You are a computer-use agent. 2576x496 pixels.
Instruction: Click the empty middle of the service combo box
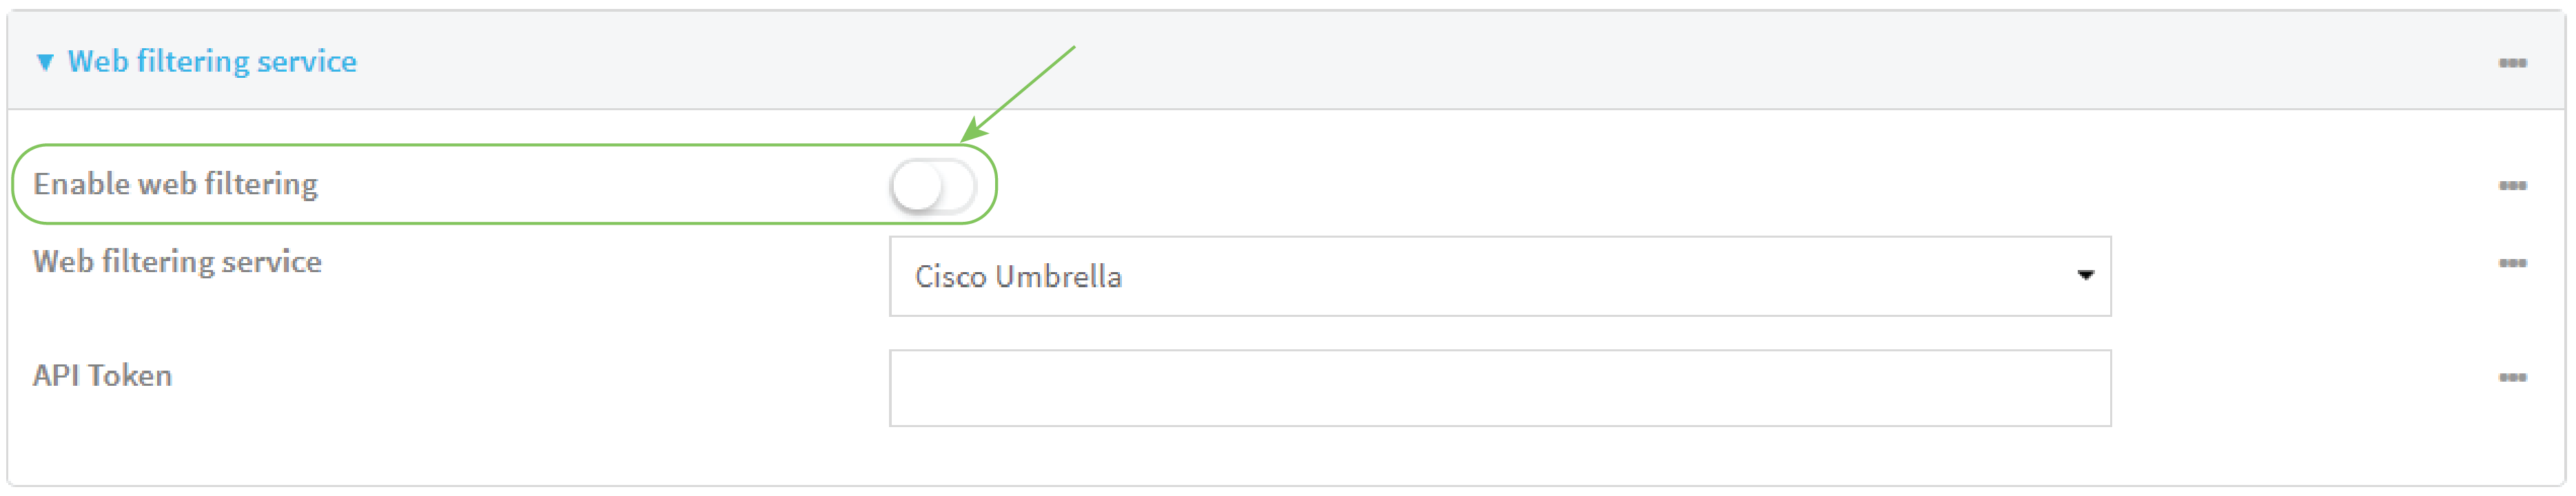click(1600, 277)
